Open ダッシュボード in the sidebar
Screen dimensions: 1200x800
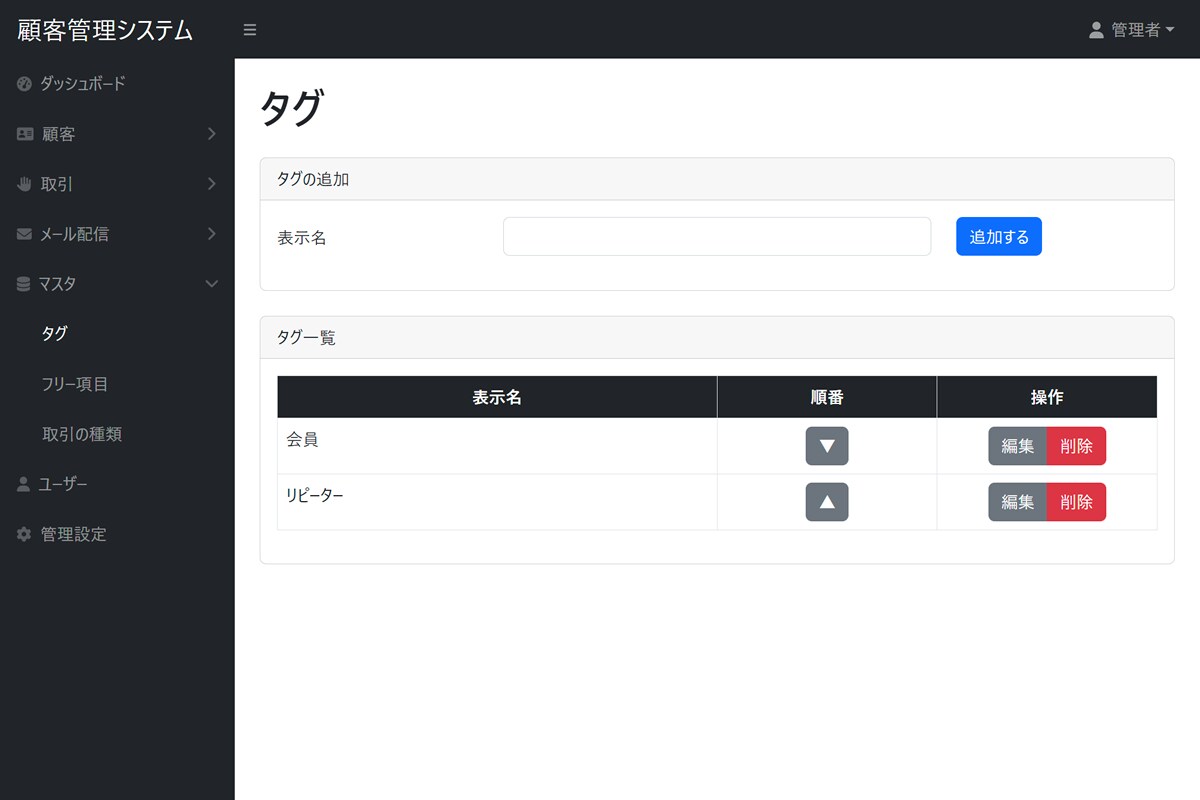(117, 84)
